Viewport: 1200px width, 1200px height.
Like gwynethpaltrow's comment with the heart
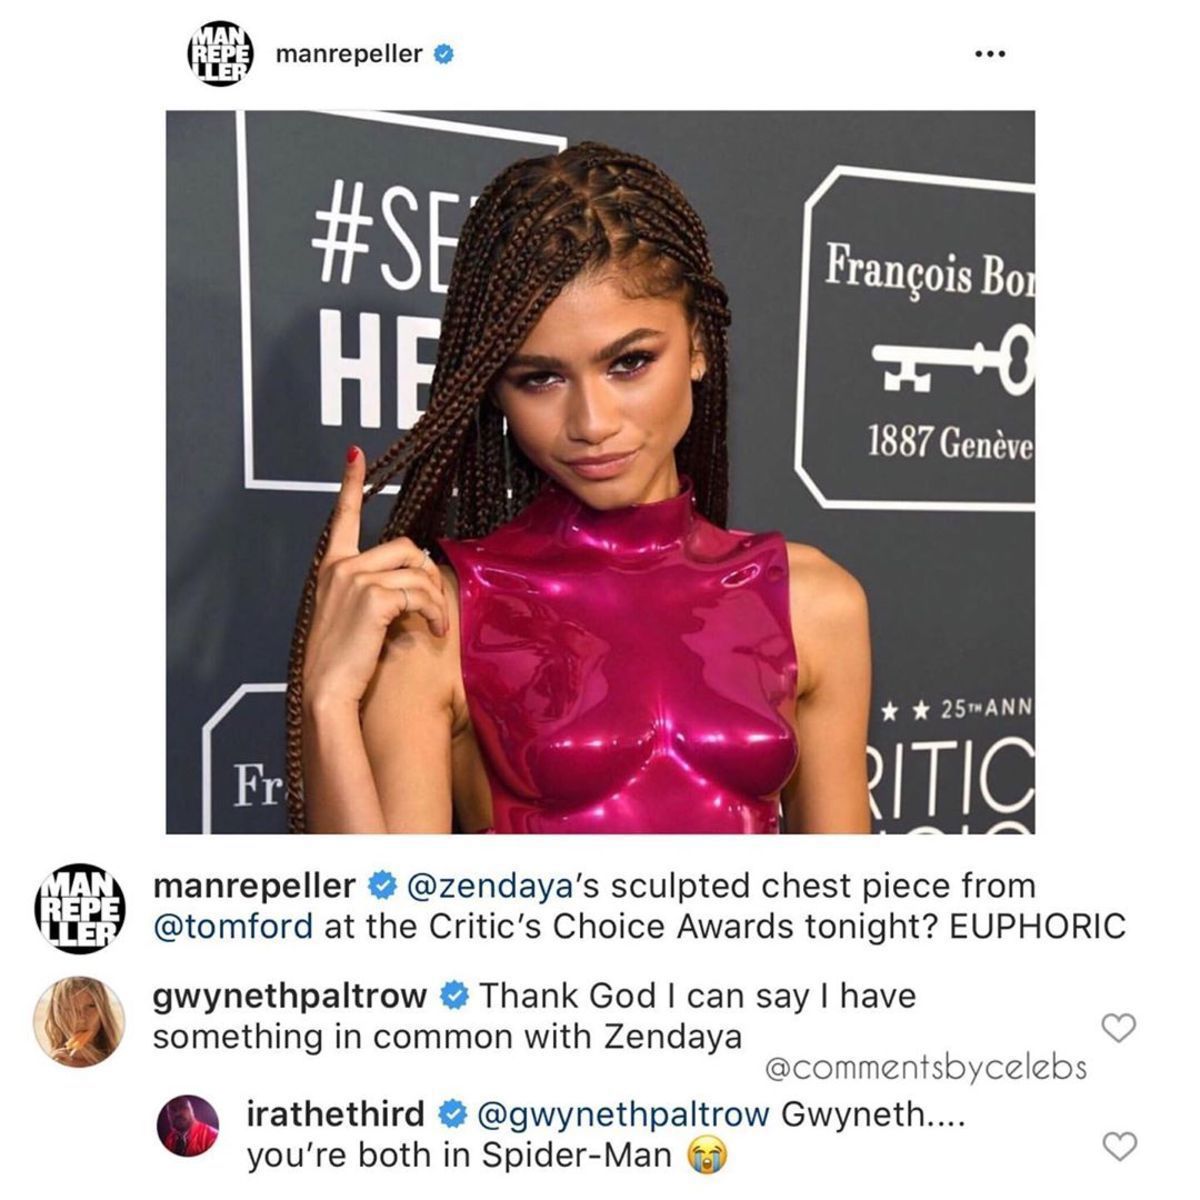(1118, 1027)
